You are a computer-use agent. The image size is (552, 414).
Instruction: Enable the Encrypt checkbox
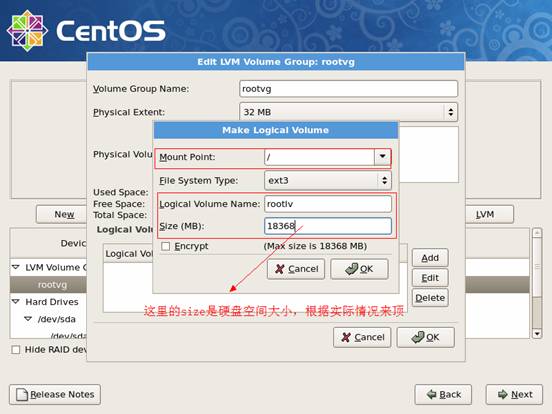(x=165, y=246)
